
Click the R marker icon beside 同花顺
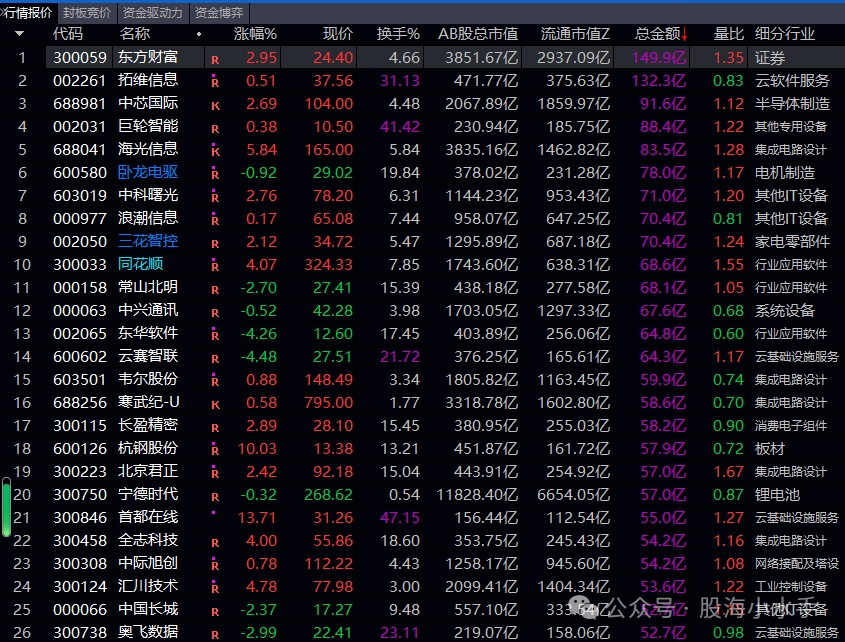215,266
